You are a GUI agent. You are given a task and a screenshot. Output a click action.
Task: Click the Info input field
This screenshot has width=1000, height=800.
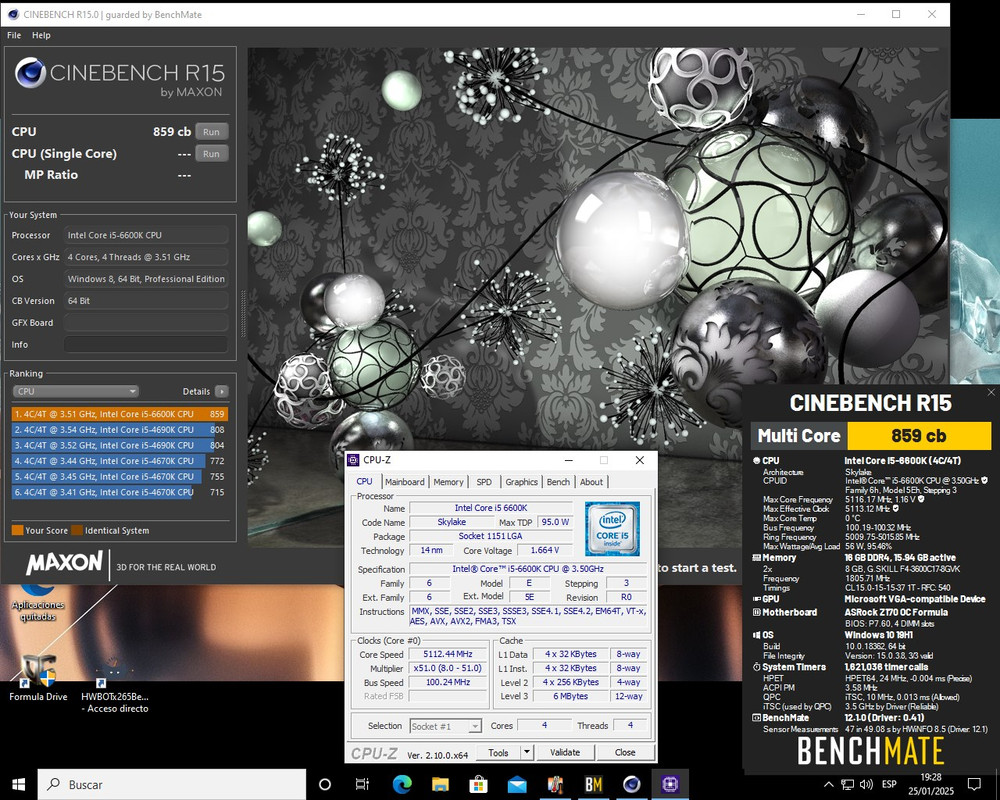pos(146,344)
